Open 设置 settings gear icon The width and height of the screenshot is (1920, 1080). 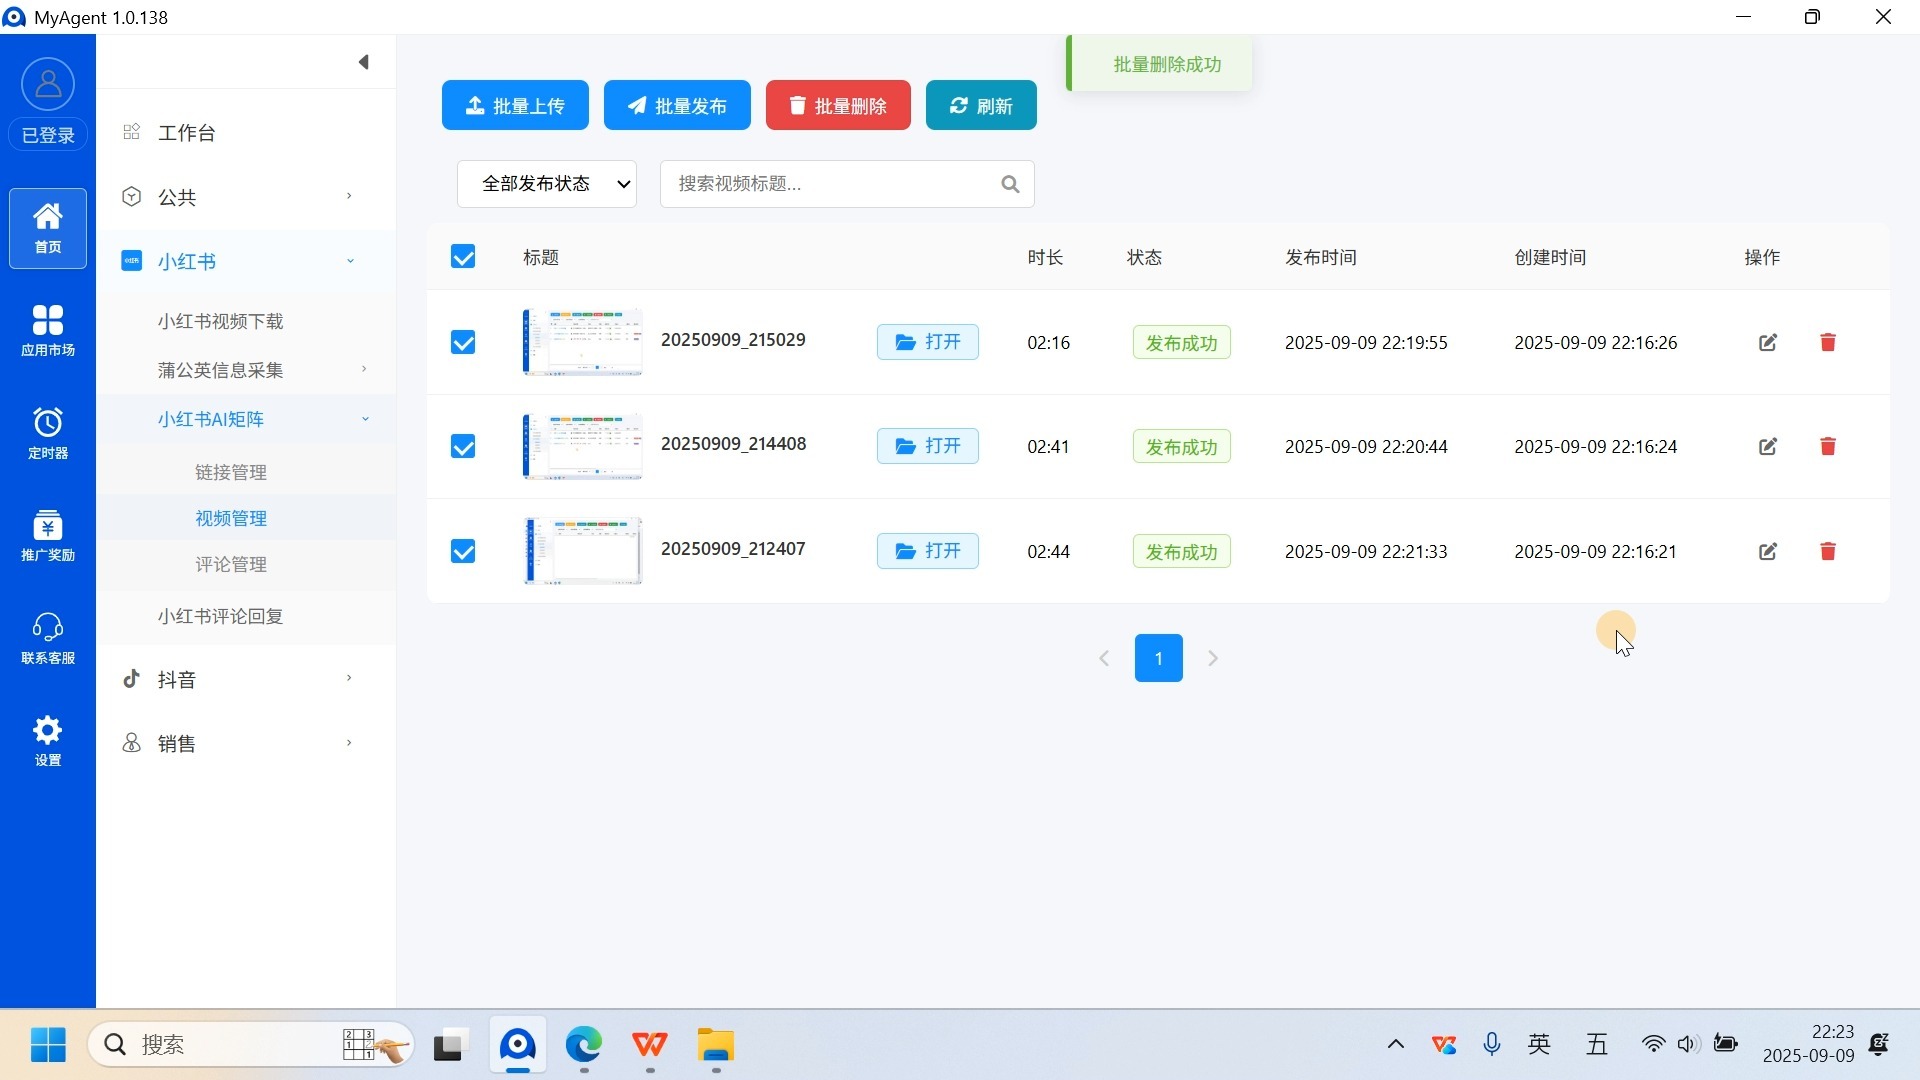click(48, 741)
